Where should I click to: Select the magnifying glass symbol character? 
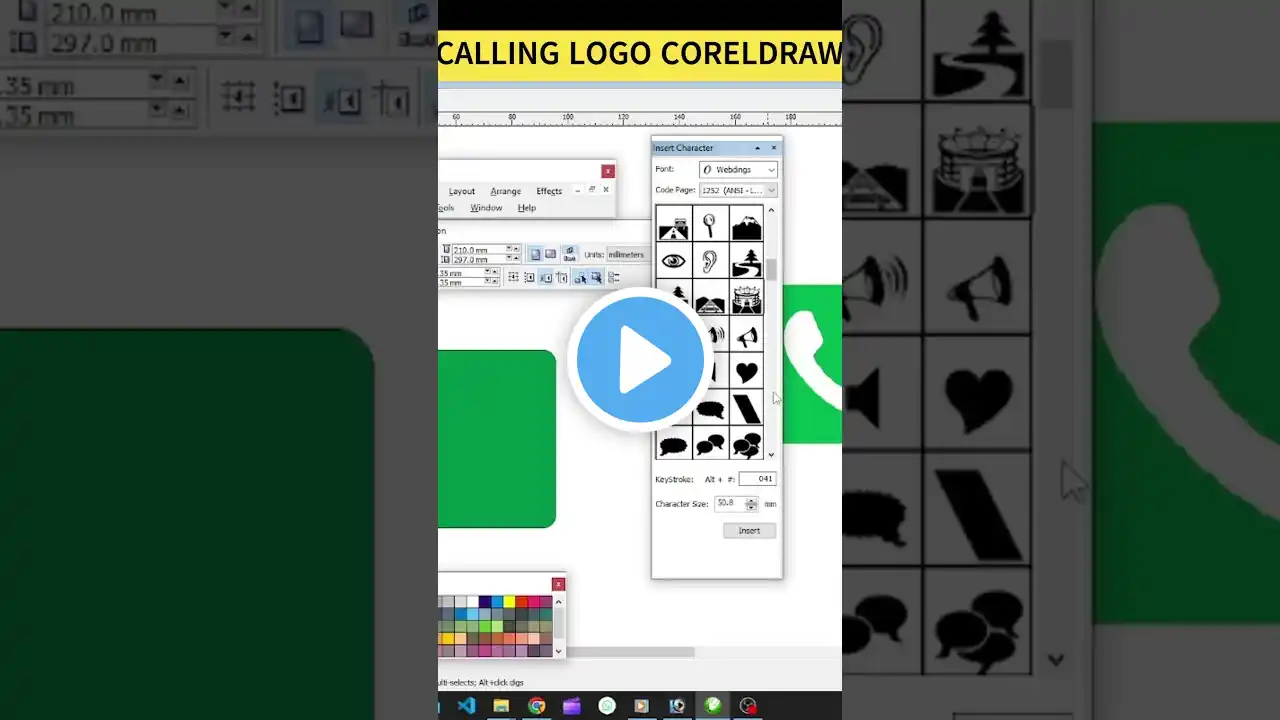tap(709, 225)
